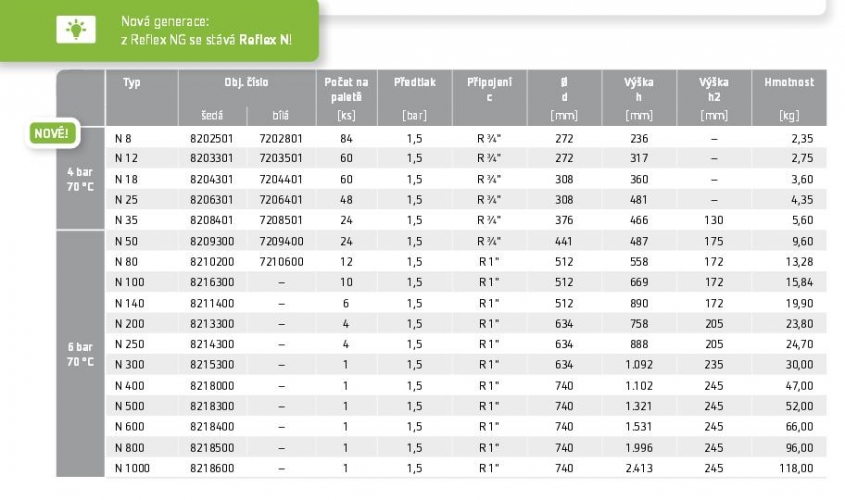Image resolution: width=845 pixels, height=500 pixels.
Task: Click order number 8215300
Action: [x=212, y=365]
